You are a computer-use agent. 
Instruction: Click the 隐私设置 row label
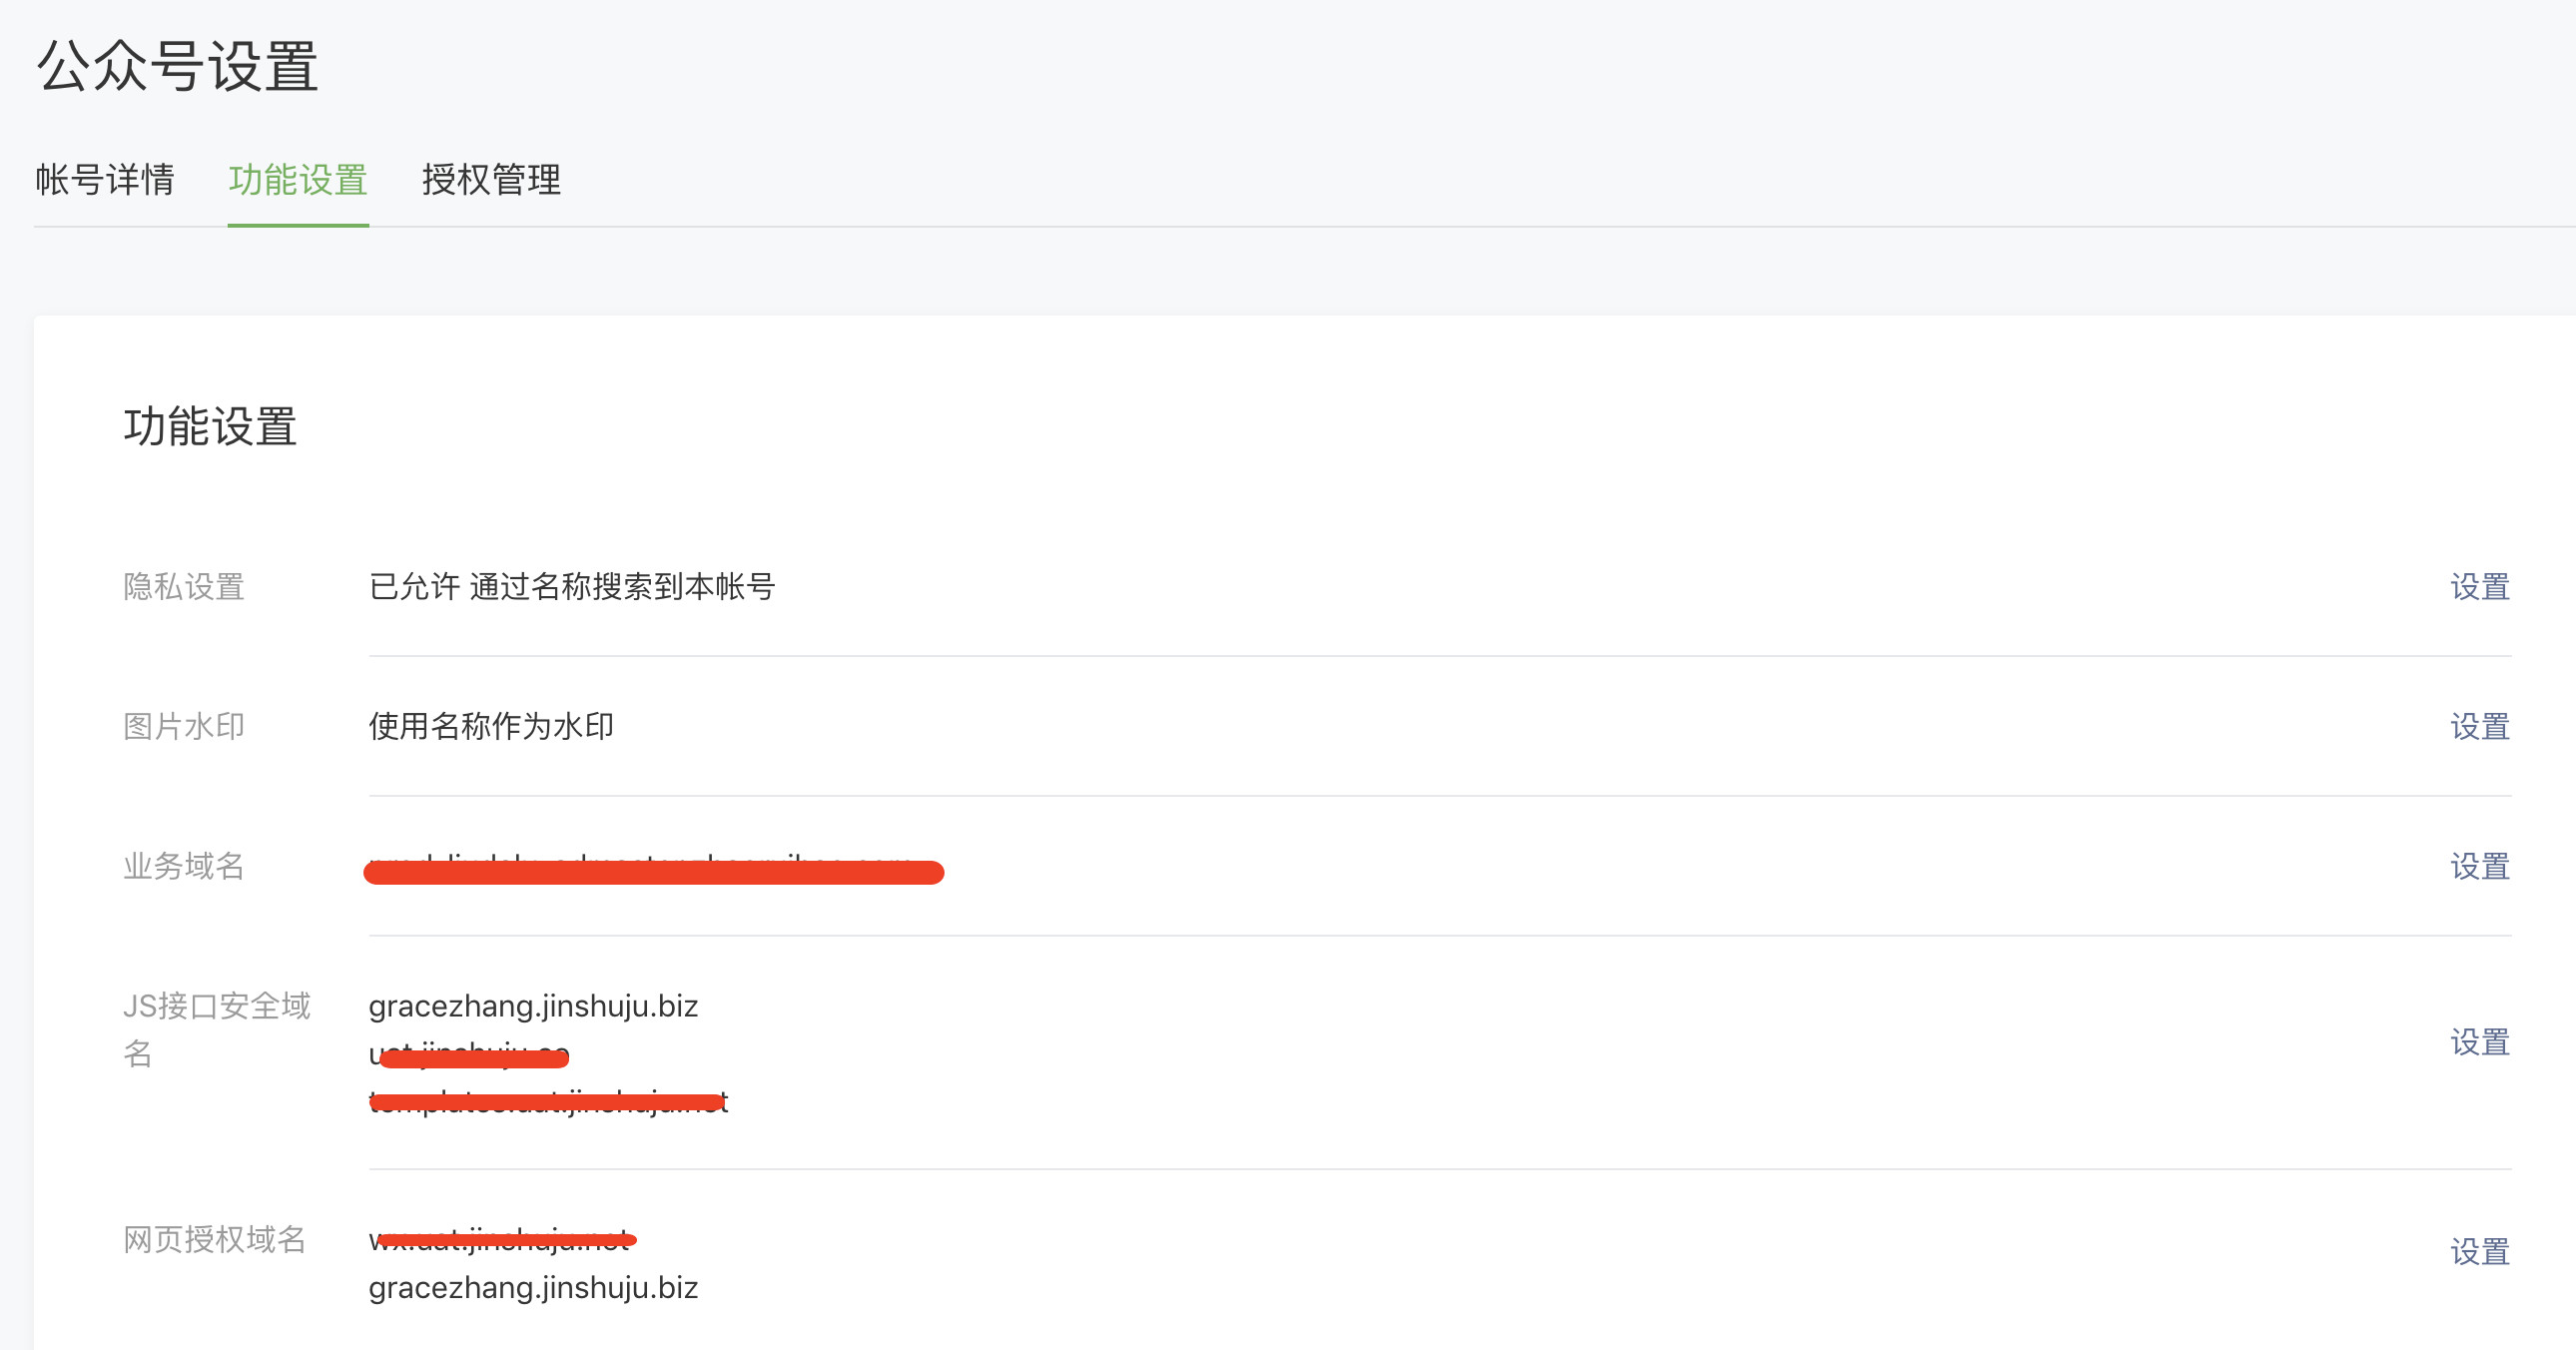tap(184, 587)
